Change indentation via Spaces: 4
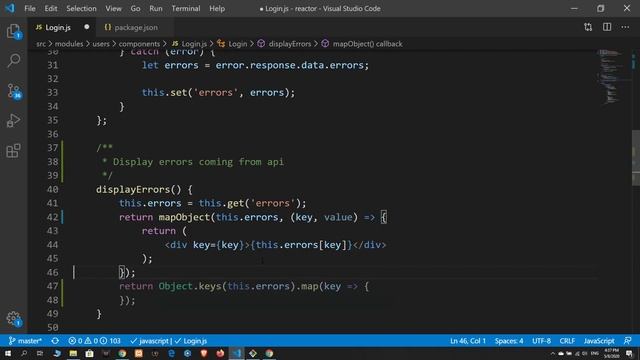Screen dimensions: 640x360 pos(509,341)
